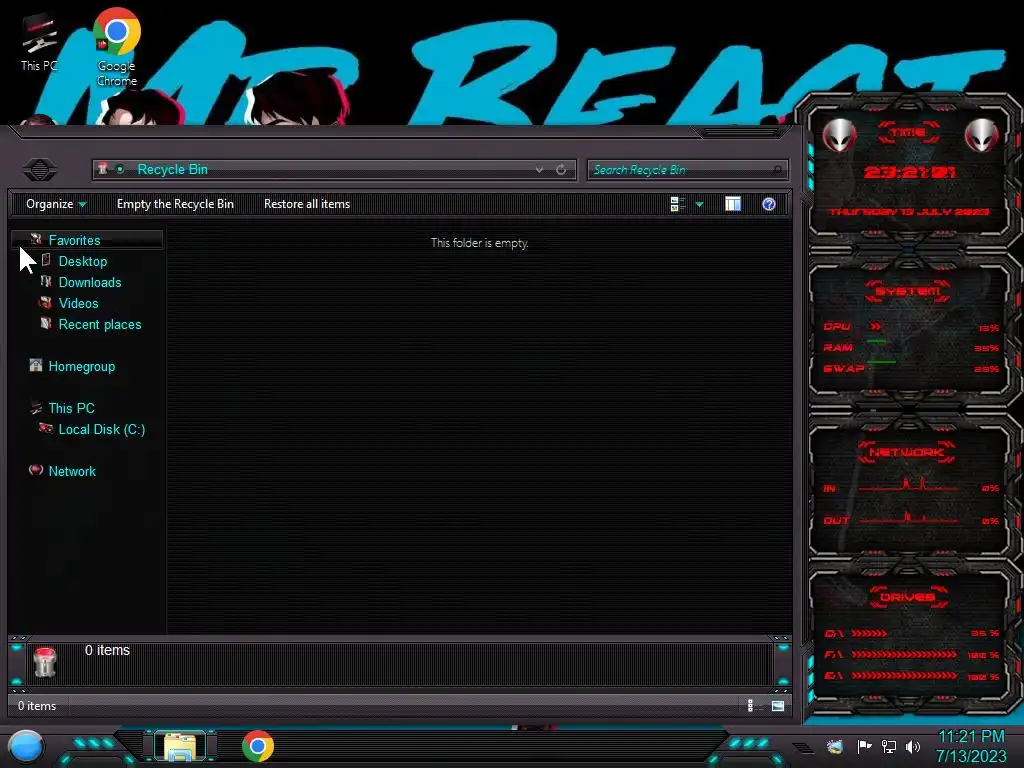Open the view options dropdown arrow
This screenshot has width=1024, height=768.
[699, 204]
